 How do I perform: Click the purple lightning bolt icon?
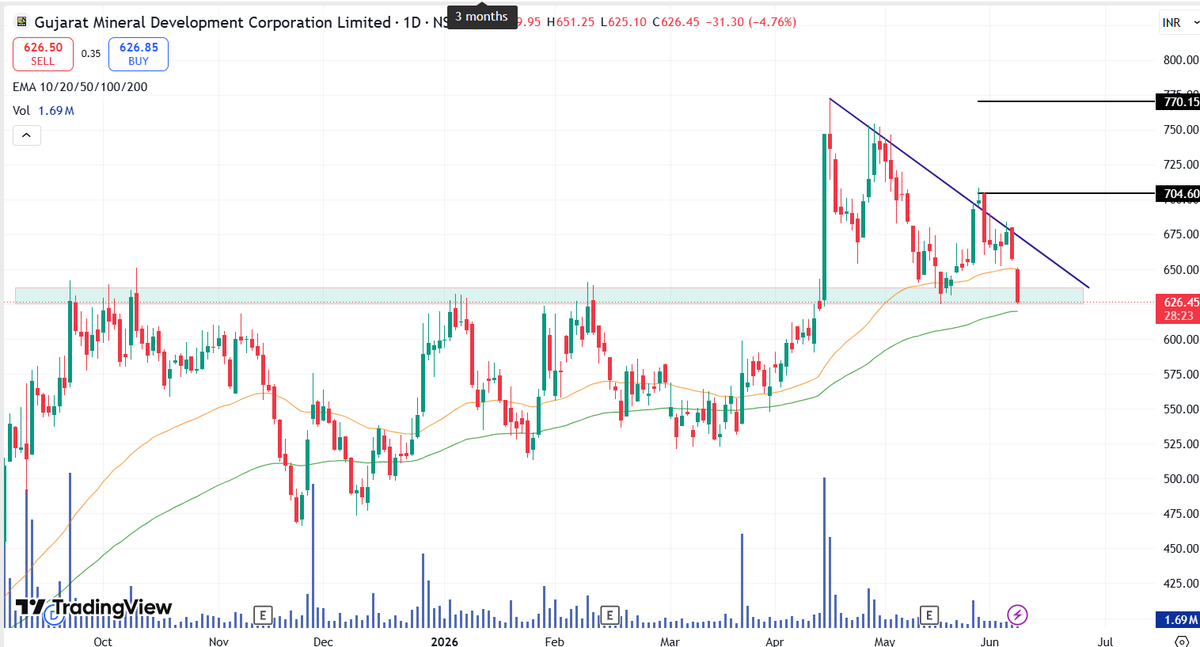point(1017,613)
